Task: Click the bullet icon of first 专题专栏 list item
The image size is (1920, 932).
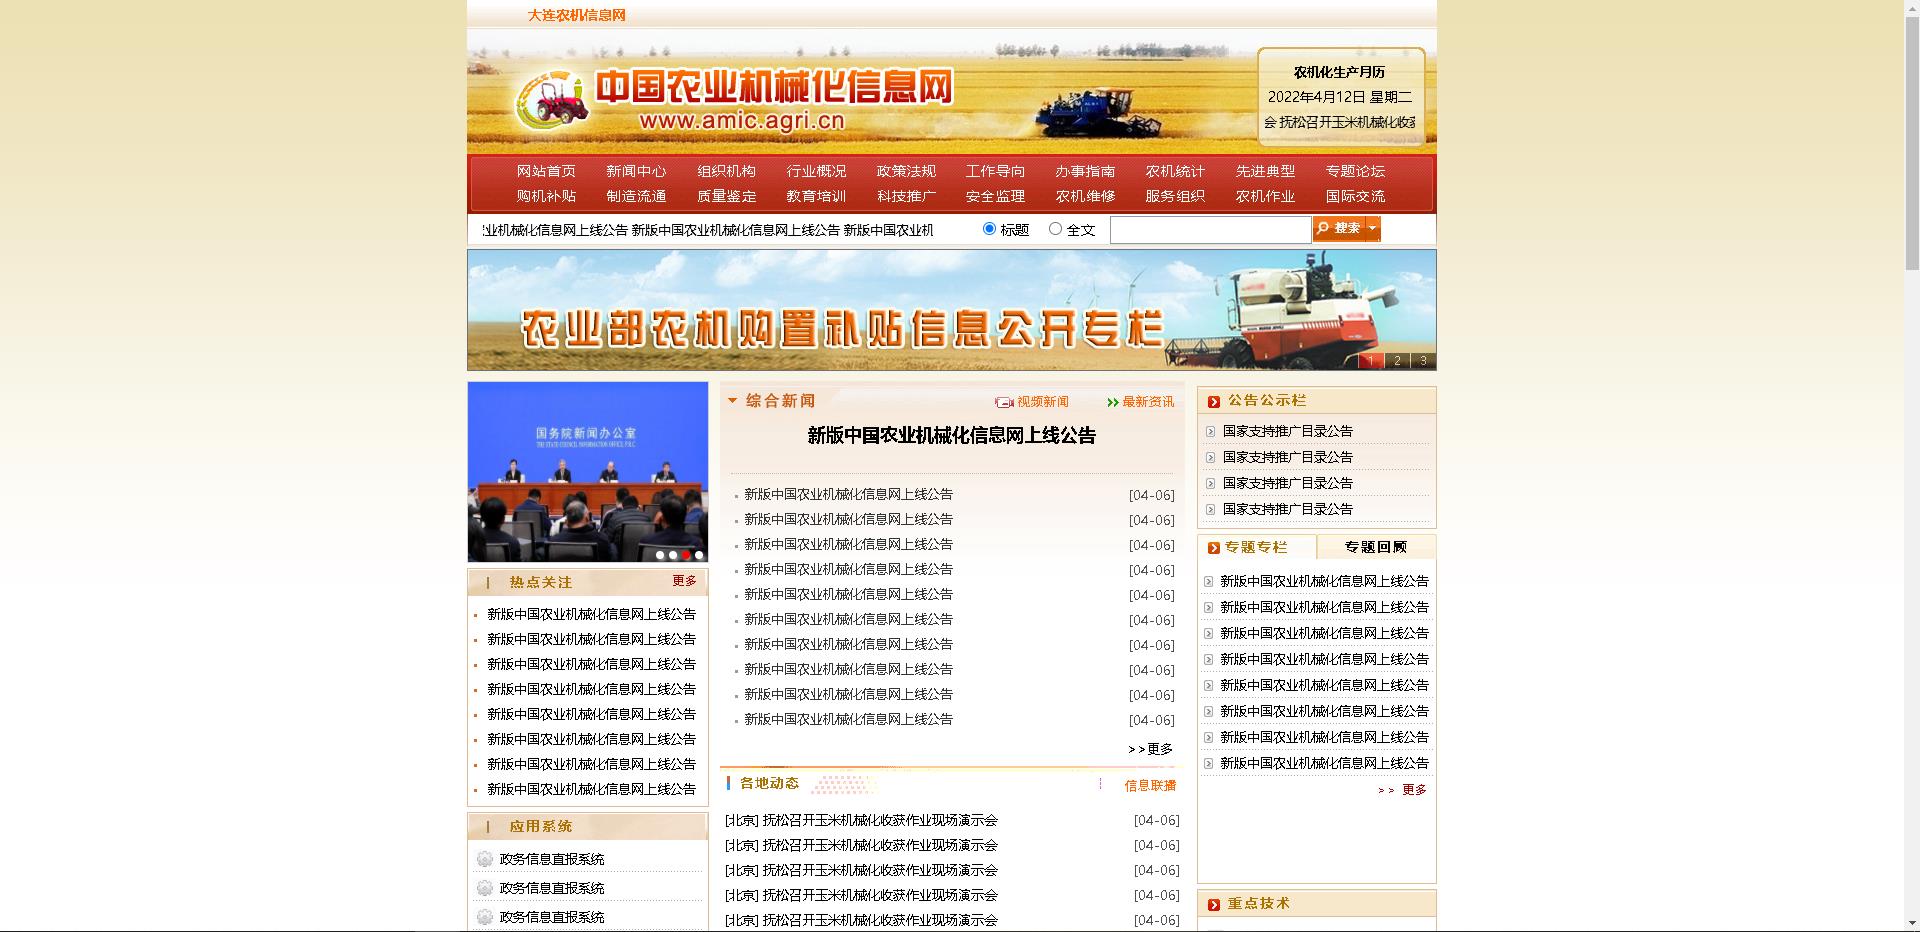Action: [1209, 582]
